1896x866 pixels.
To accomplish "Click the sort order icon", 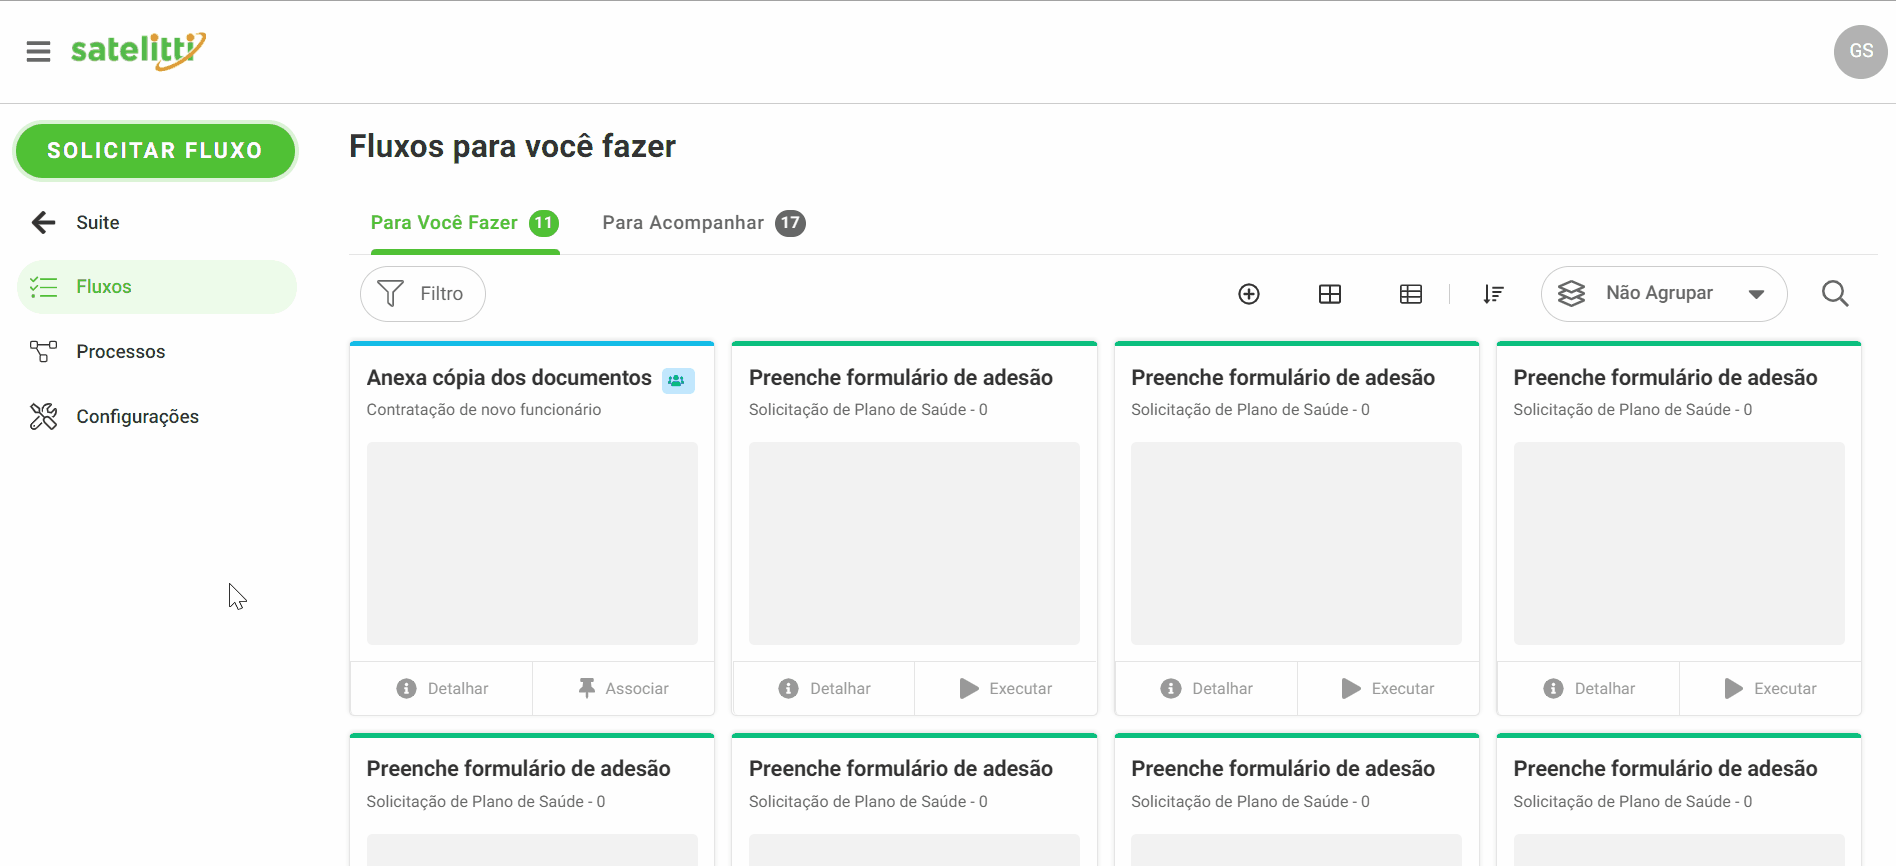I will (x=1493, y=294).
